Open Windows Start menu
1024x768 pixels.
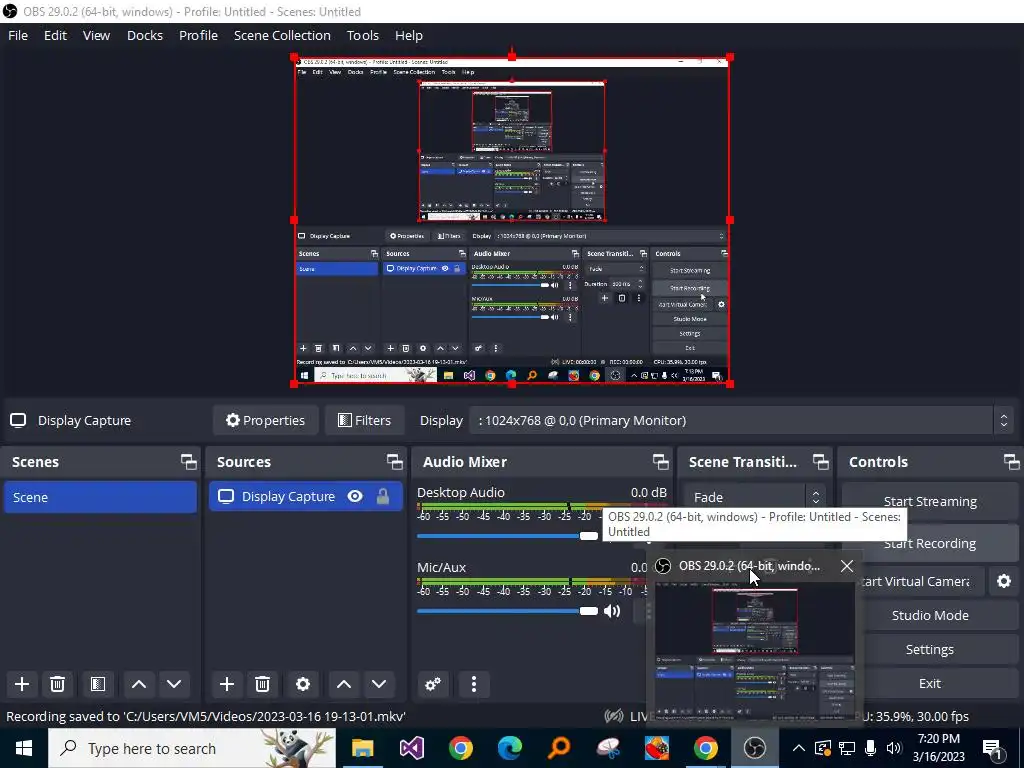click(x=24, y=748)
